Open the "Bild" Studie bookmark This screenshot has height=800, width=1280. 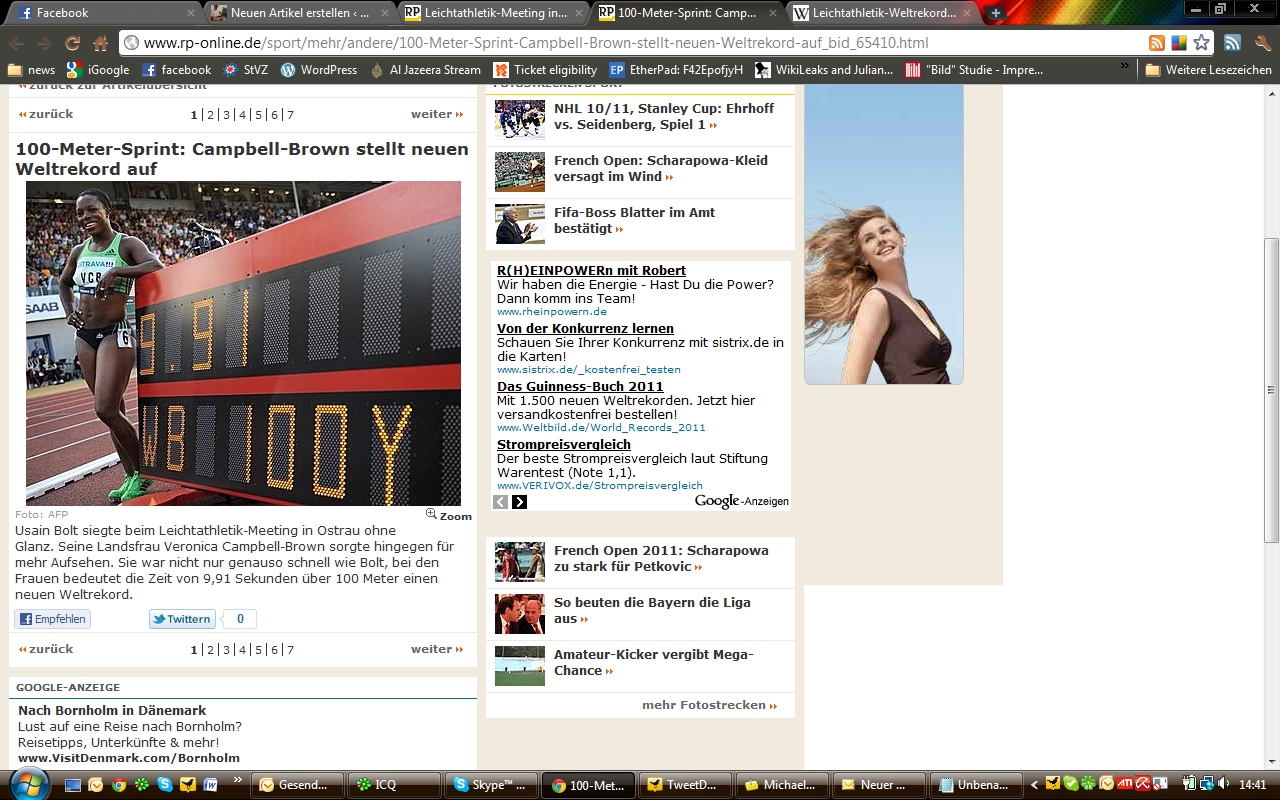coord(975,70)
